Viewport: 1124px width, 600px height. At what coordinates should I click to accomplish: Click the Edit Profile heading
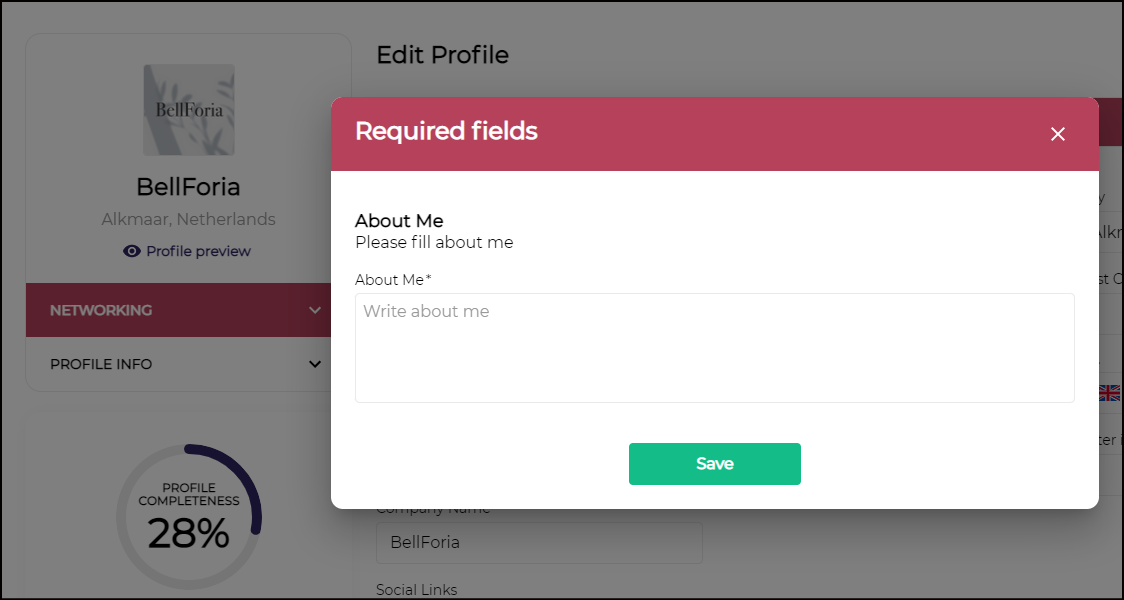[442, 55]
